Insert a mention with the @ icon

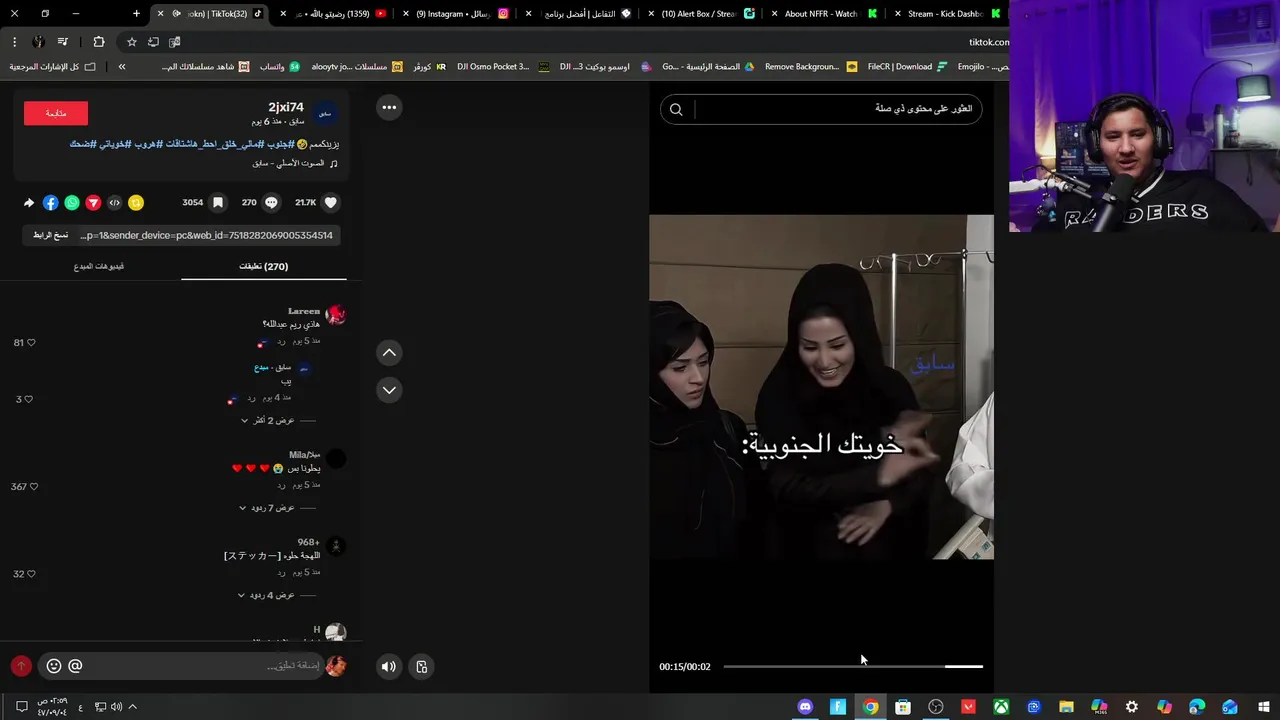pyautogui.click(x=75, y=666)
